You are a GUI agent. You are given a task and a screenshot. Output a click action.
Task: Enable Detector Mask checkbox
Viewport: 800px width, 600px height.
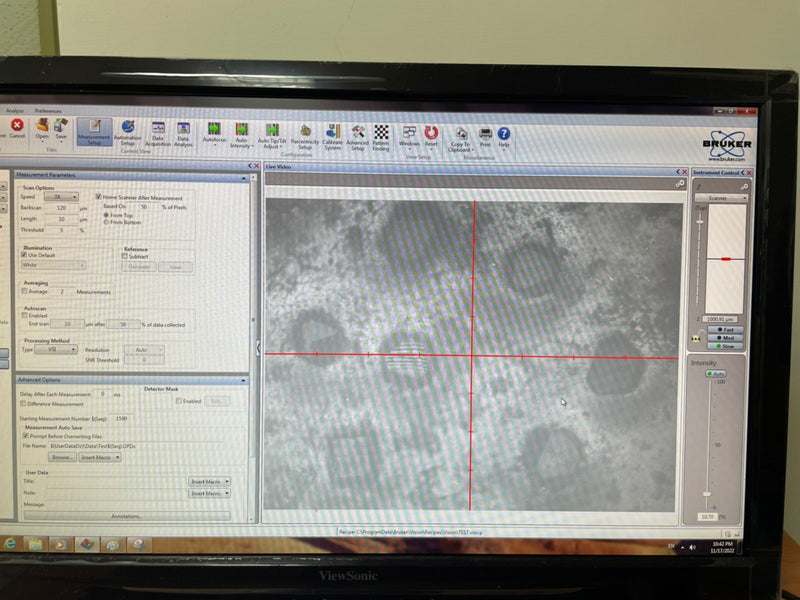178,401
